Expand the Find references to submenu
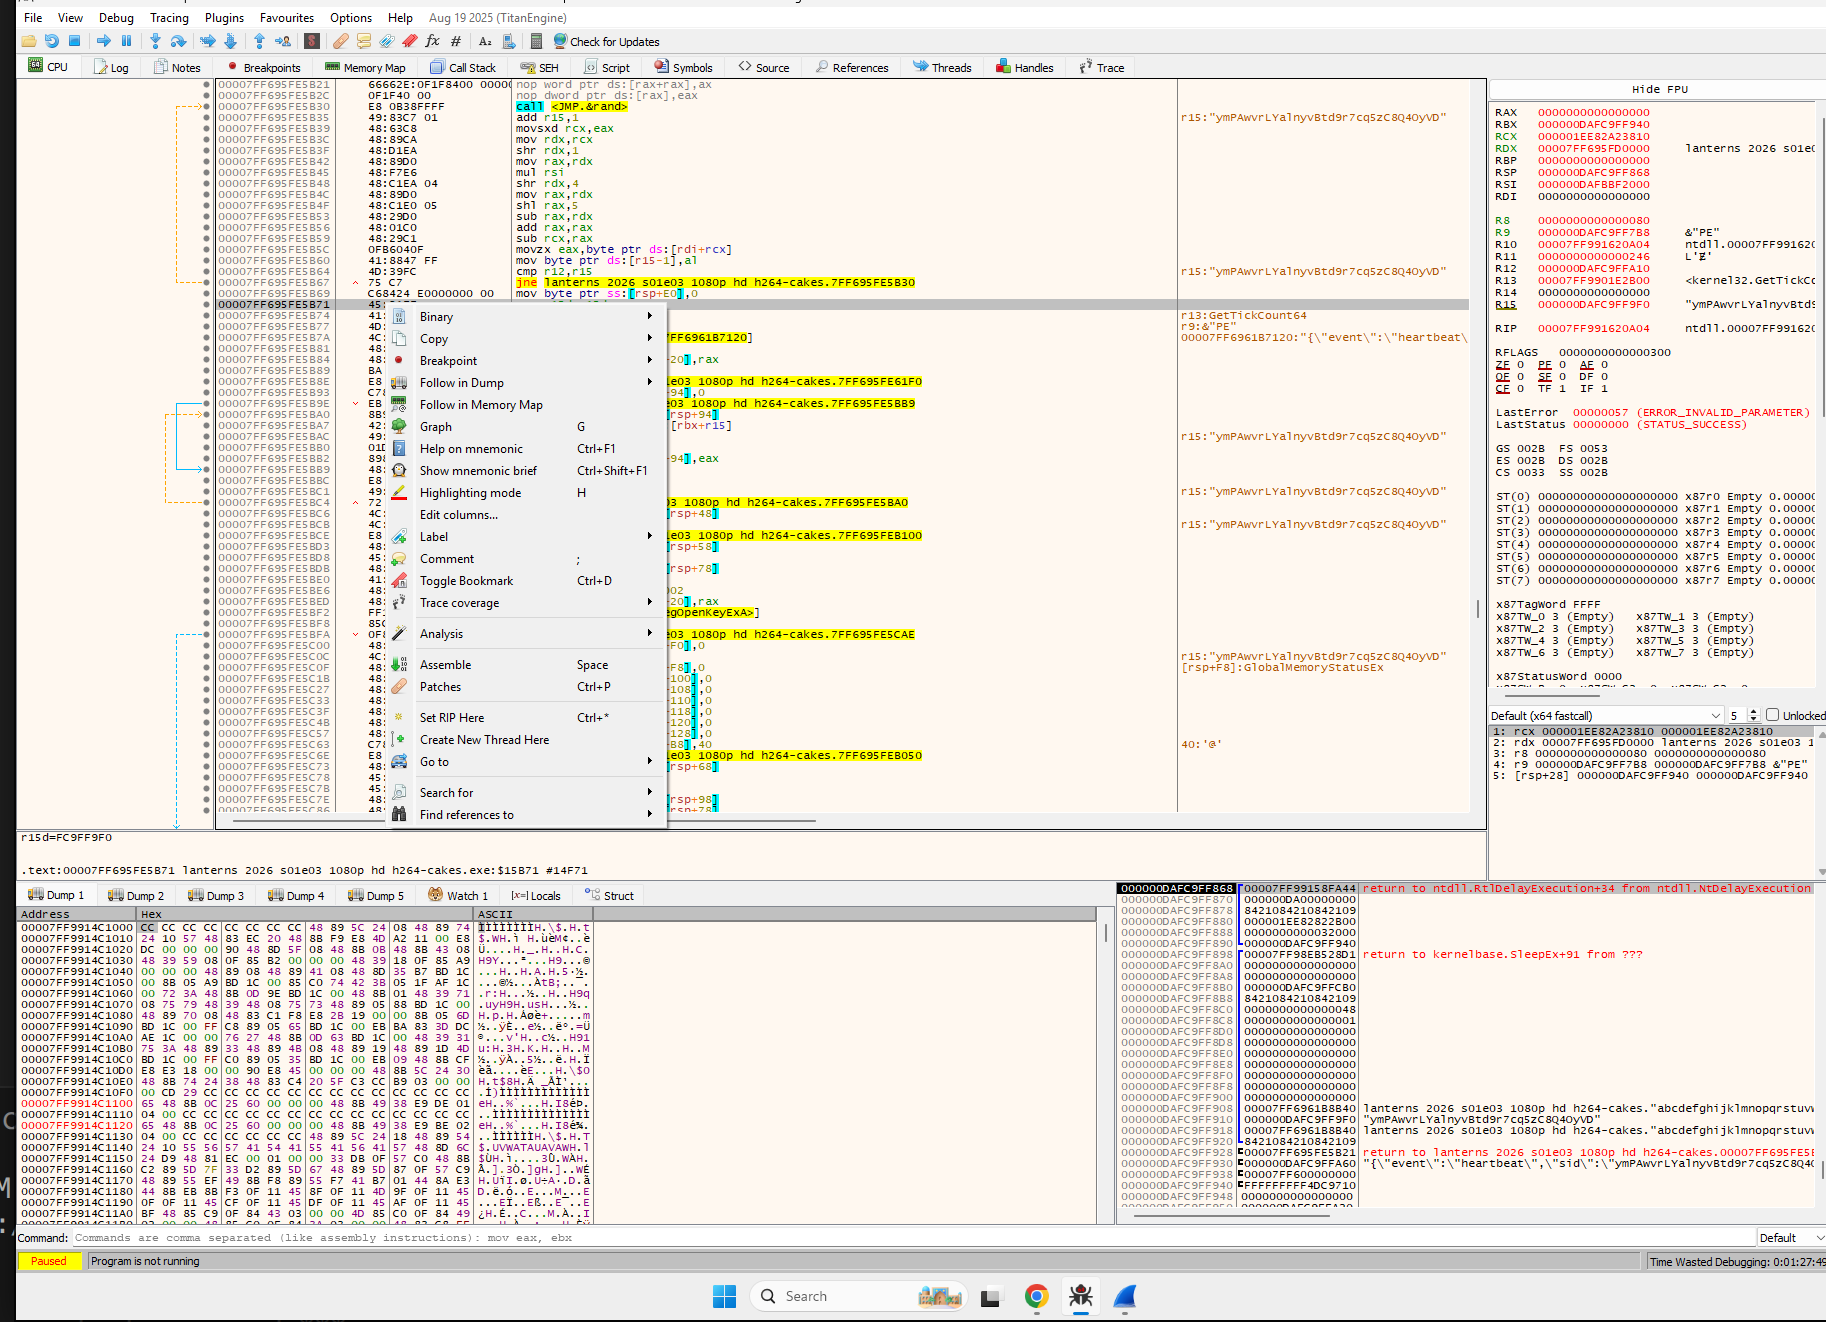 pos(526,814)
